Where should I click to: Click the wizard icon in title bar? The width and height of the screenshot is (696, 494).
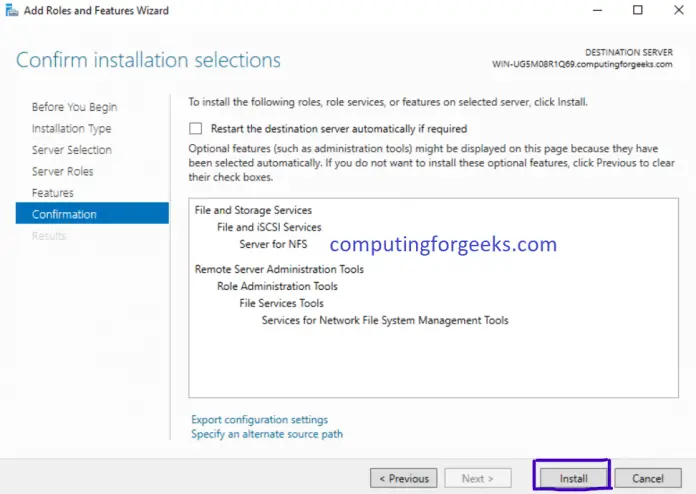pyautogui.click(x=12, y=10)
